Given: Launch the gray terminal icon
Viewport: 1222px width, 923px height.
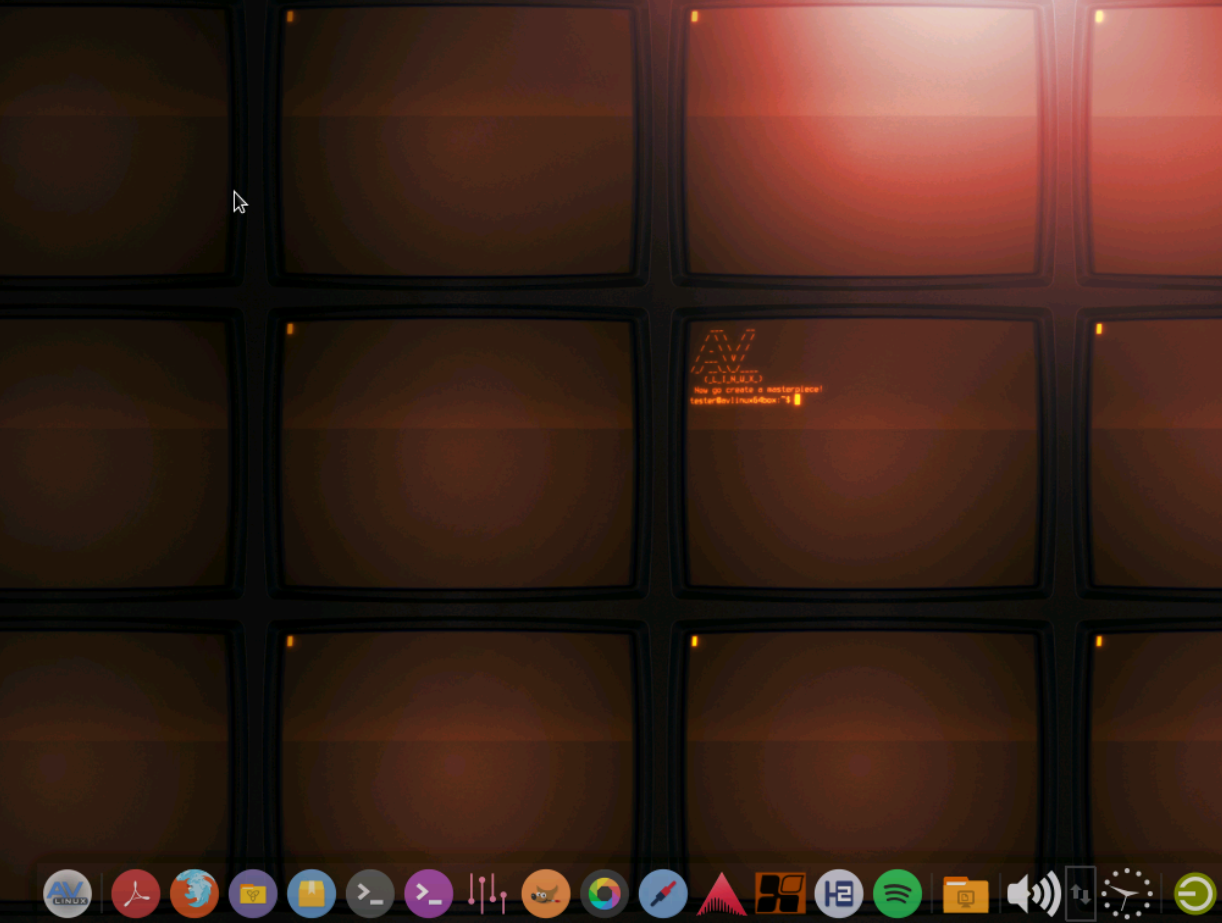Looking at the screenshot, I should (x=370, y=893).
